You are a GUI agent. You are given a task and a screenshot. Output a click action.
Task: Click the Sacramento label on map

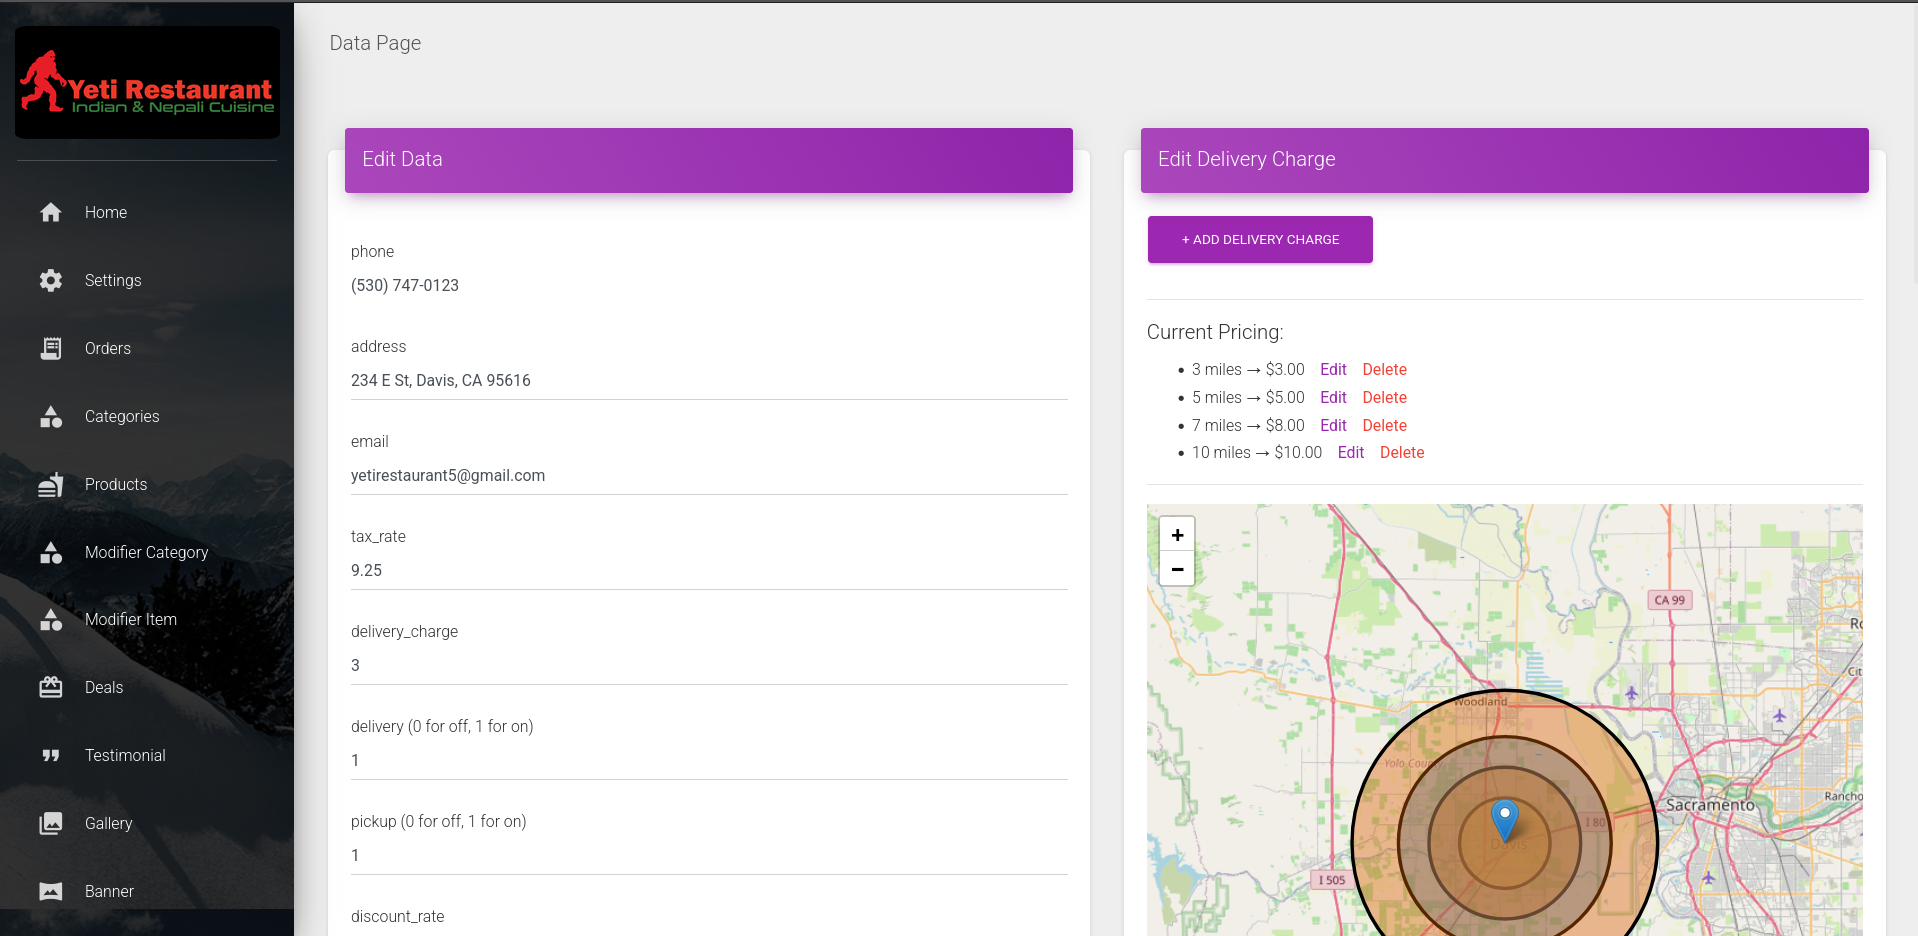pyautogui.click(x=1710, y=804)
